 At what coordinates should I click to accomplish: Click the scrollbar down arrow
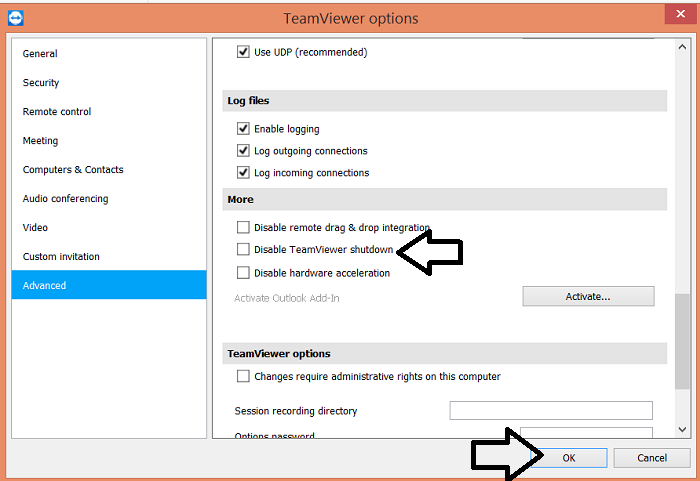(x=682, y=430)
